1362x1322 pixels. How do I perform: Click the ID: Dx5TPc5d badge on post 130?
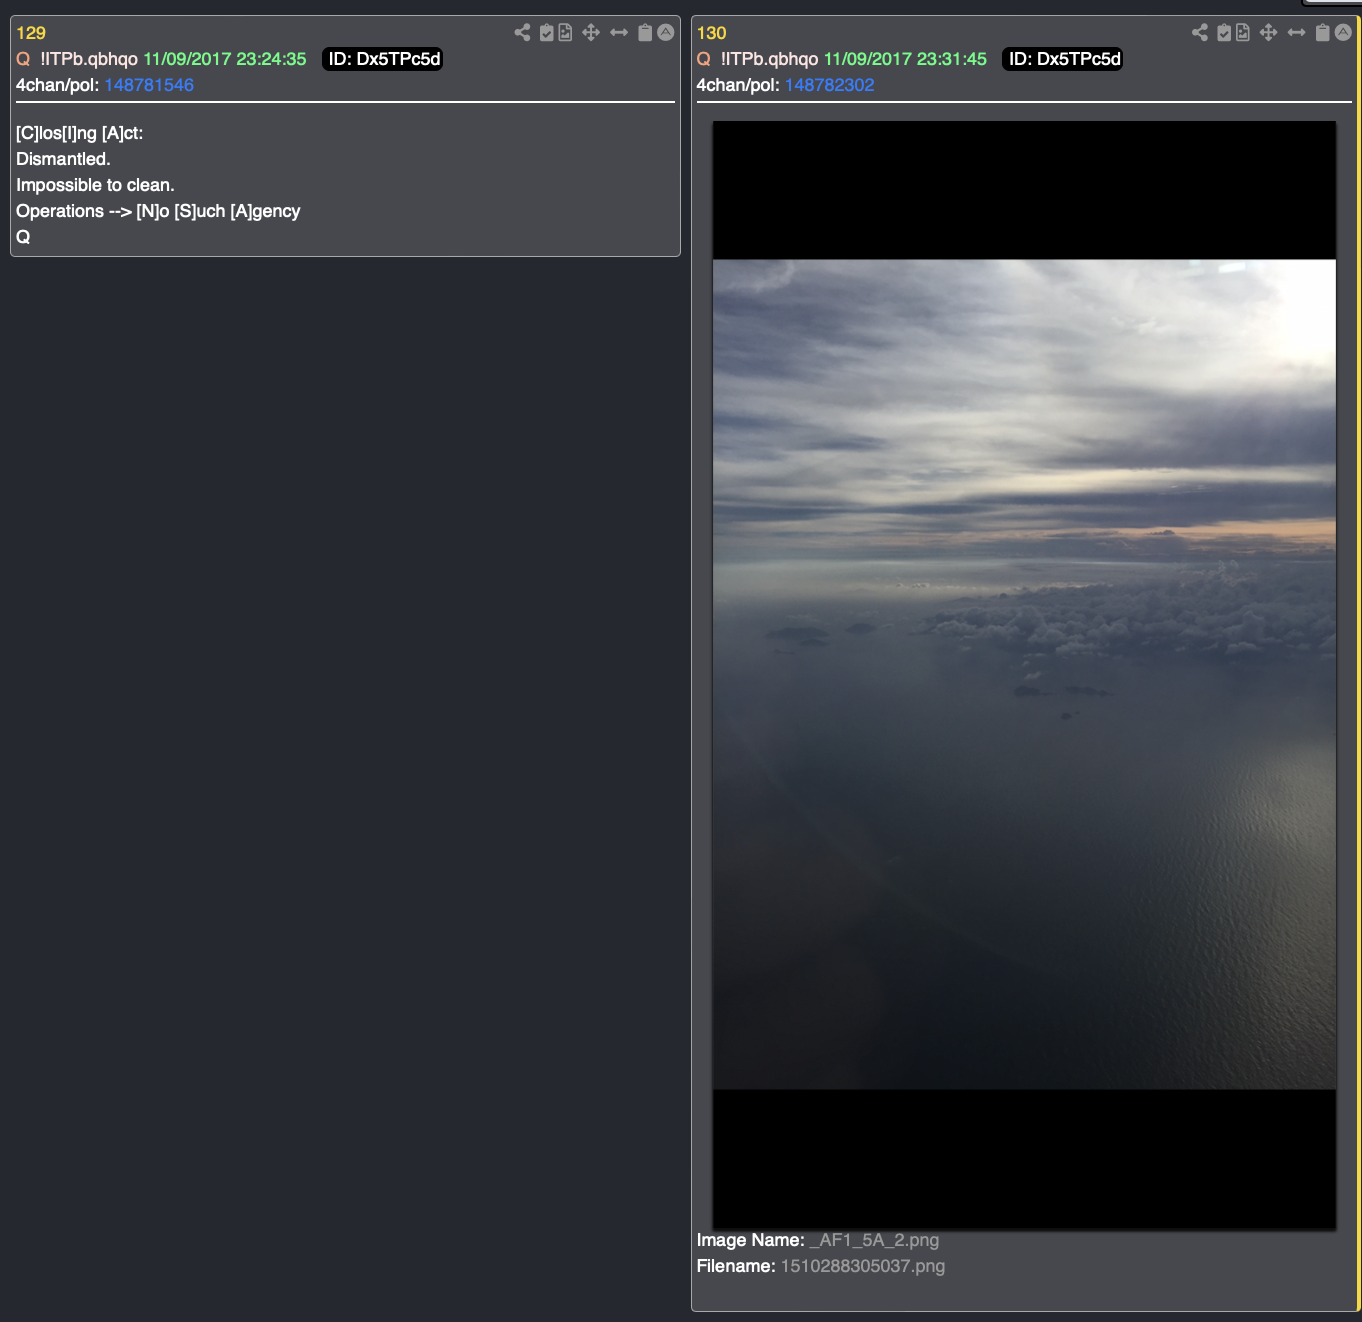point(1064,59)
